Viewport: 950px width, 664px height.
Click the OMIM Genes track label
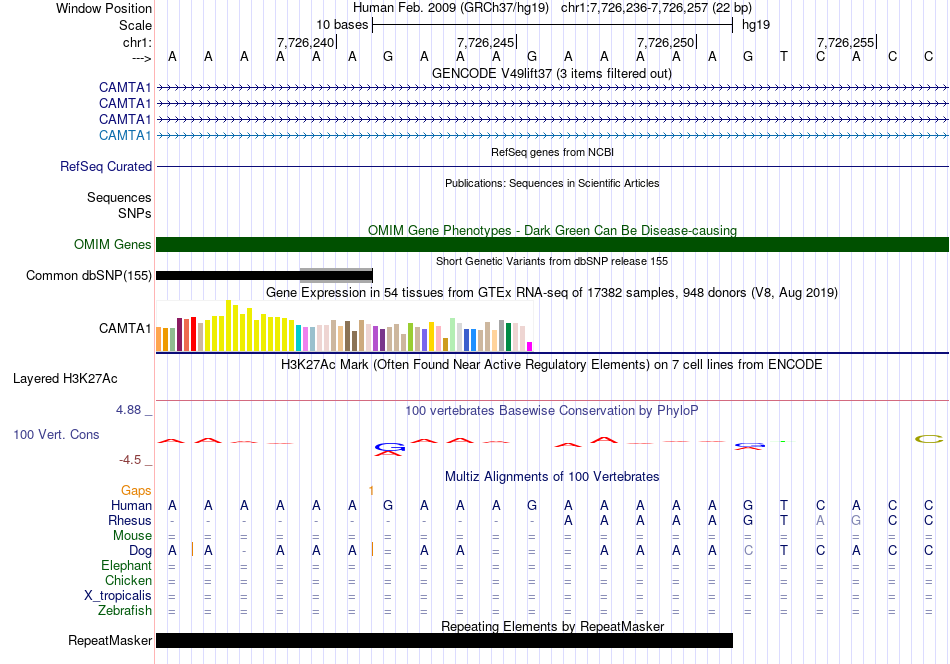(x=113, y=244)
